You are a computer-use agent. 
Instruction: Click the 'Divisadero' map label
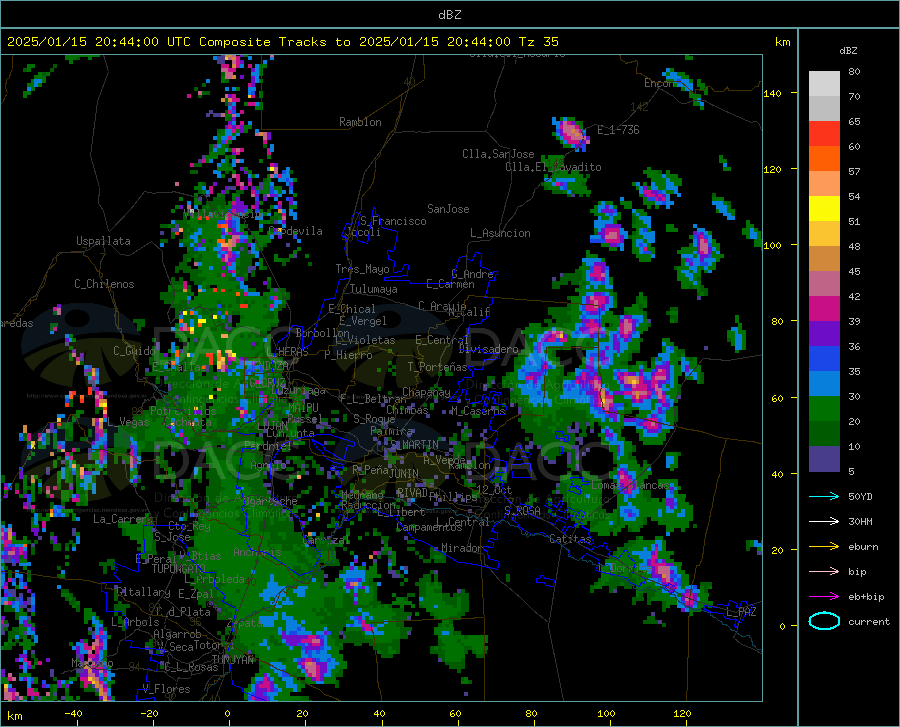pos(488,349)
